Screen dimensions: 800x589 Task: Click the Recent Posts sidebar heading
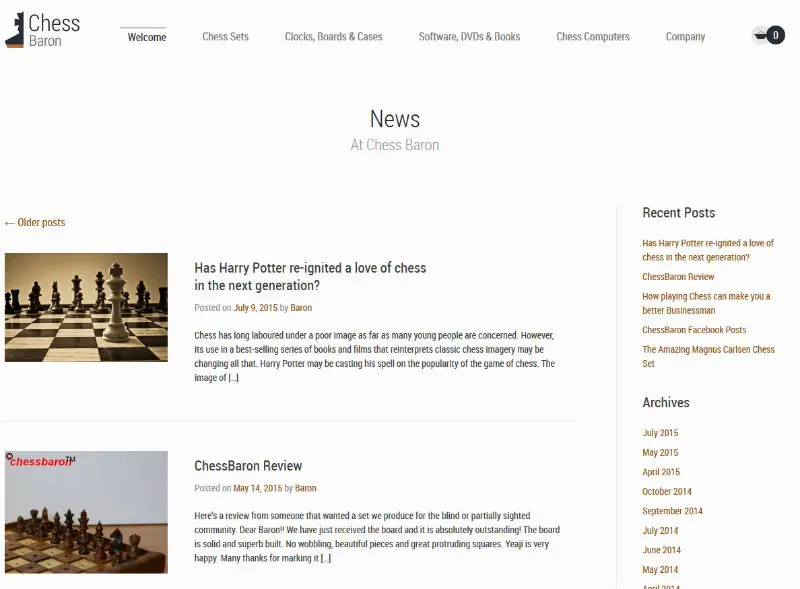pyautogui.click(x=679, y=213)
